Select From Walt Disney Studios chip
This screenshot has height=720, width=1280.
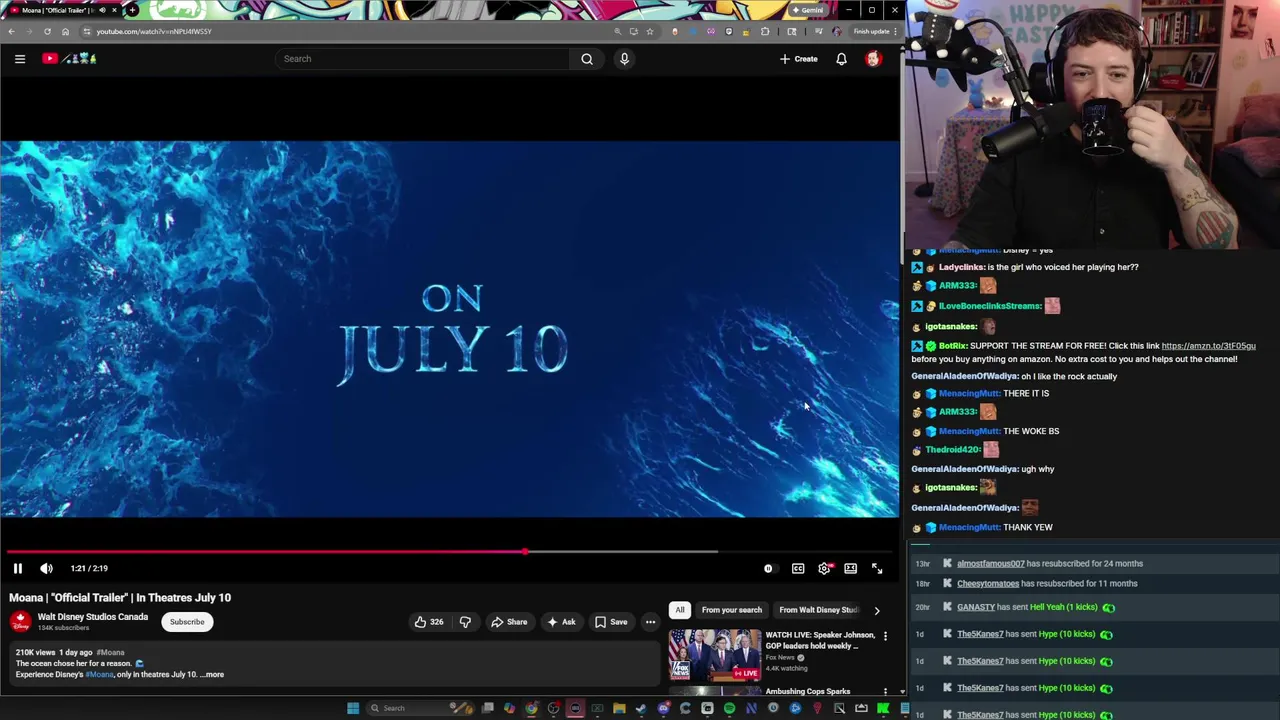(x=818, y=610)
